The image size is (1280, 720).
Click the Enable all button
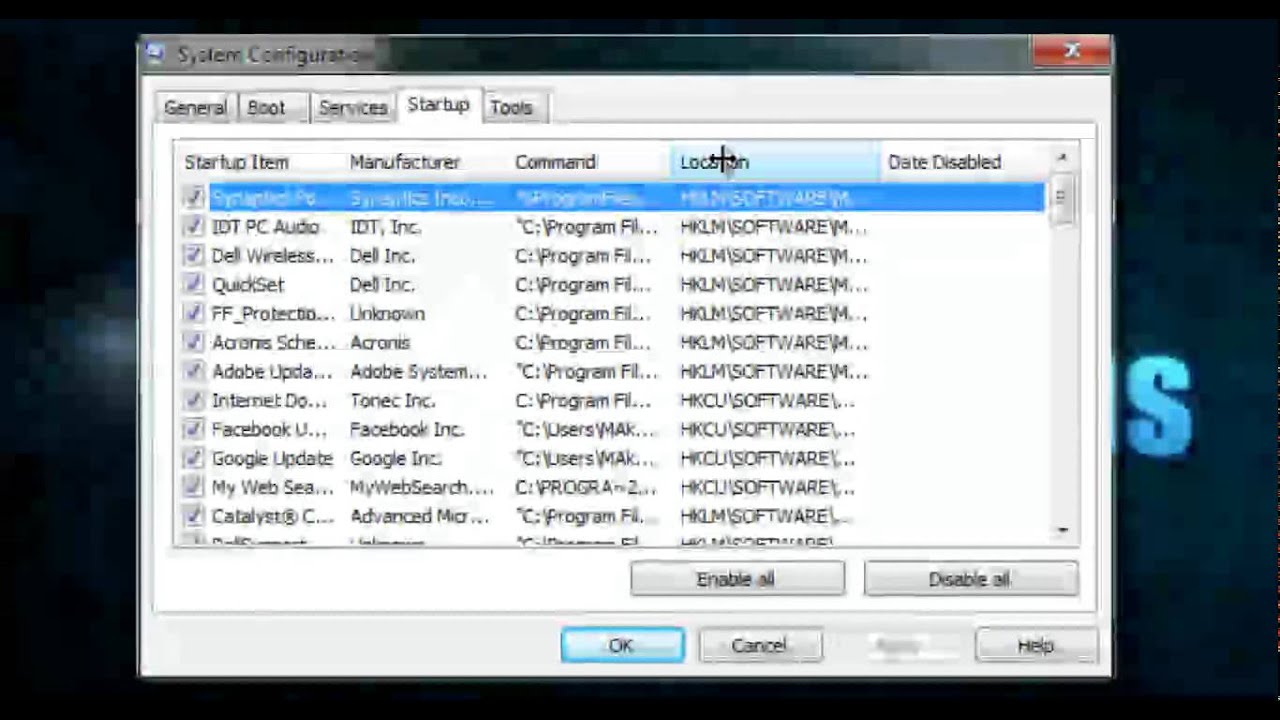737,579
